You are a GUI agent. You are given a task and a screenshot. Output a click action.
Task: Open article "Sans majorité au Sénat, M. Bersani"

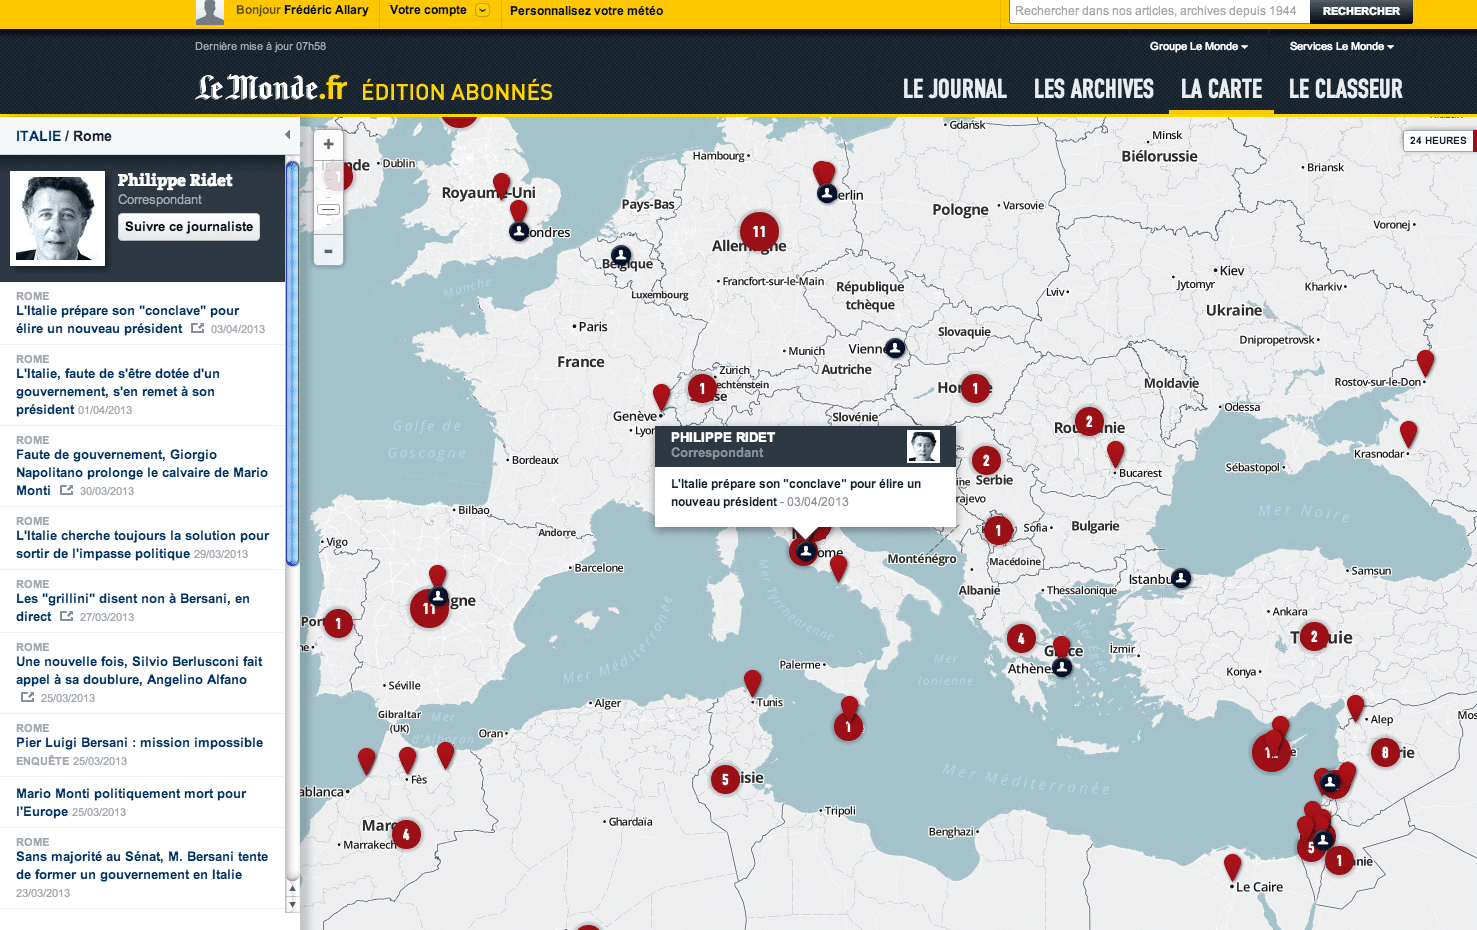[142, 865]
